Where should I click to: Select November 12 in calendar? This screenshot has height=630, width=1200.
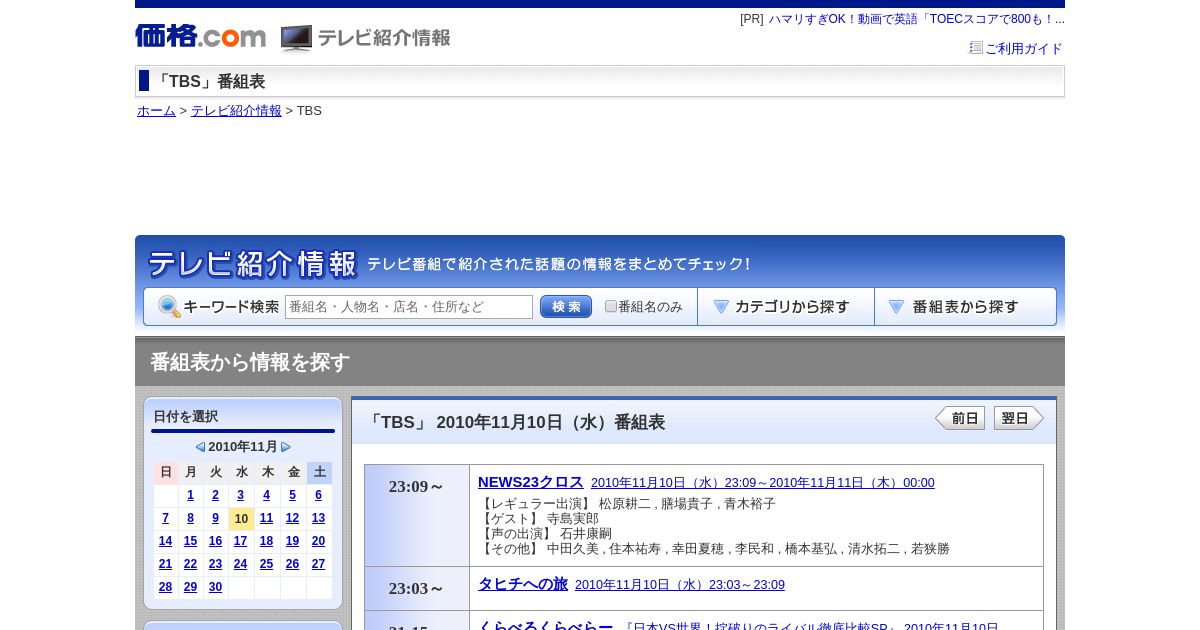point(292,518)
